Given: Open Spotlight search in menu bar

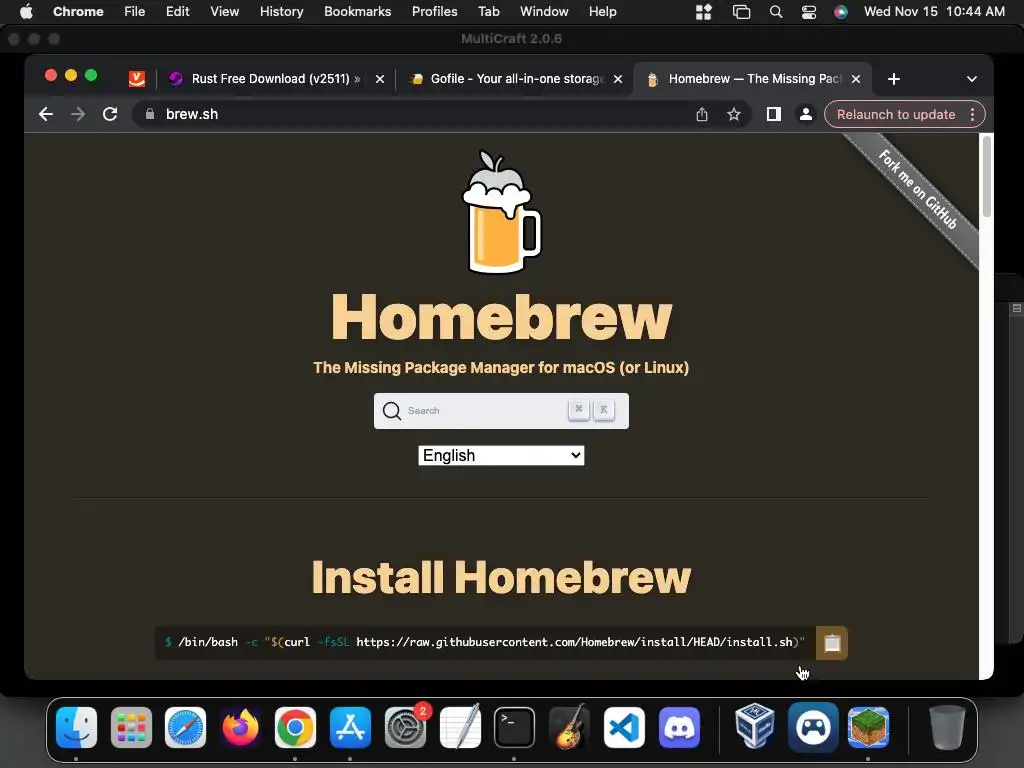Looking at the screenshot, I should 775,12.
